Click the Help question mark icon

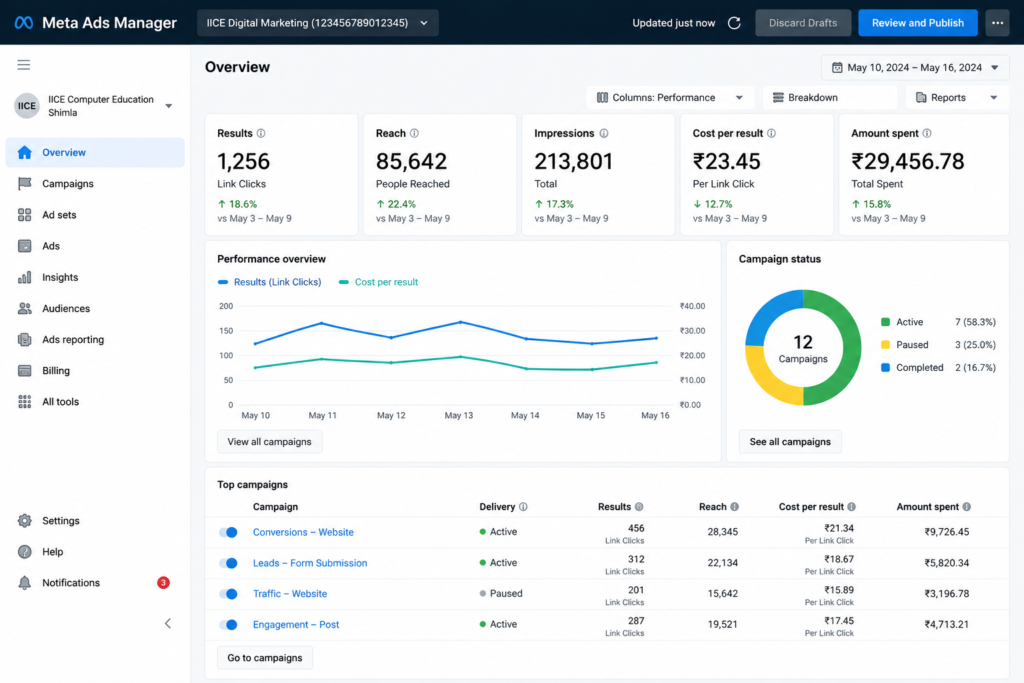tap(25, 552)
